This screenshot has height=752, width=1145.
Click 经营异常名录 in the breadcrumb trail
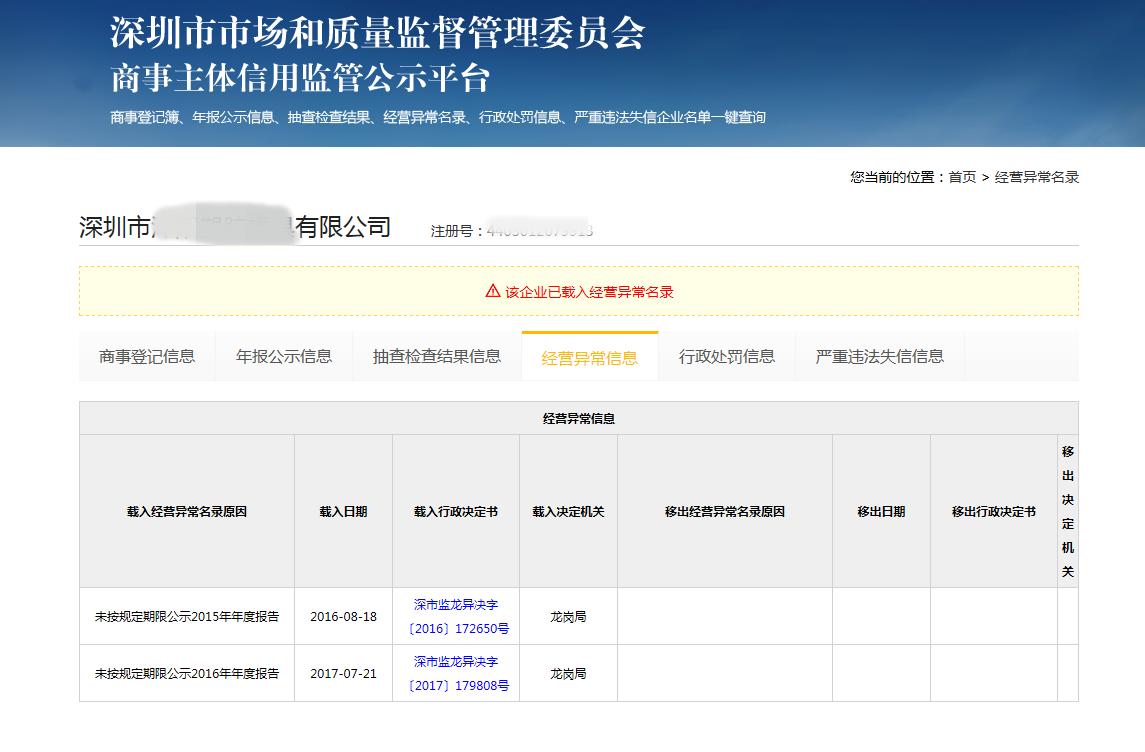(1034, 175)
